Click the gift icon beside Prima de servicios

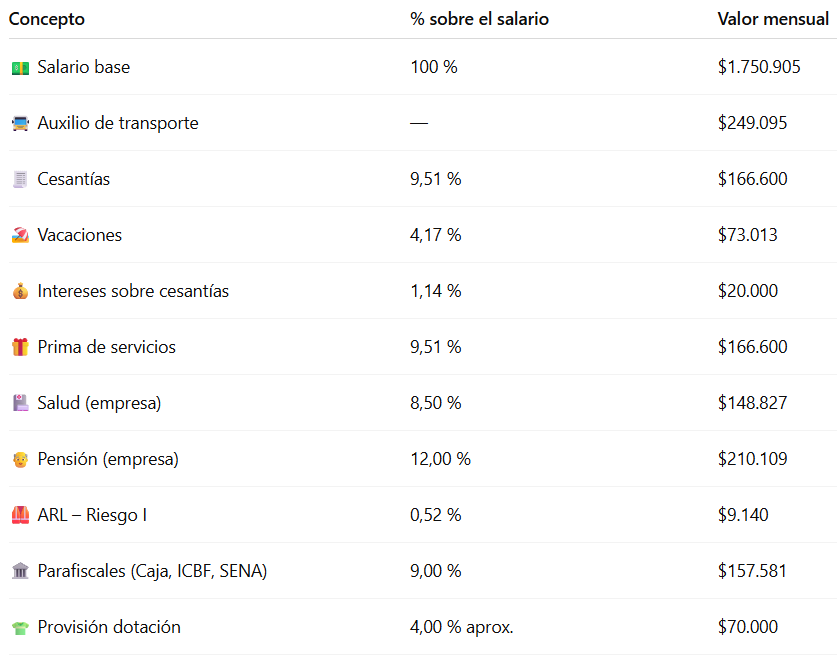pos(20,348)
